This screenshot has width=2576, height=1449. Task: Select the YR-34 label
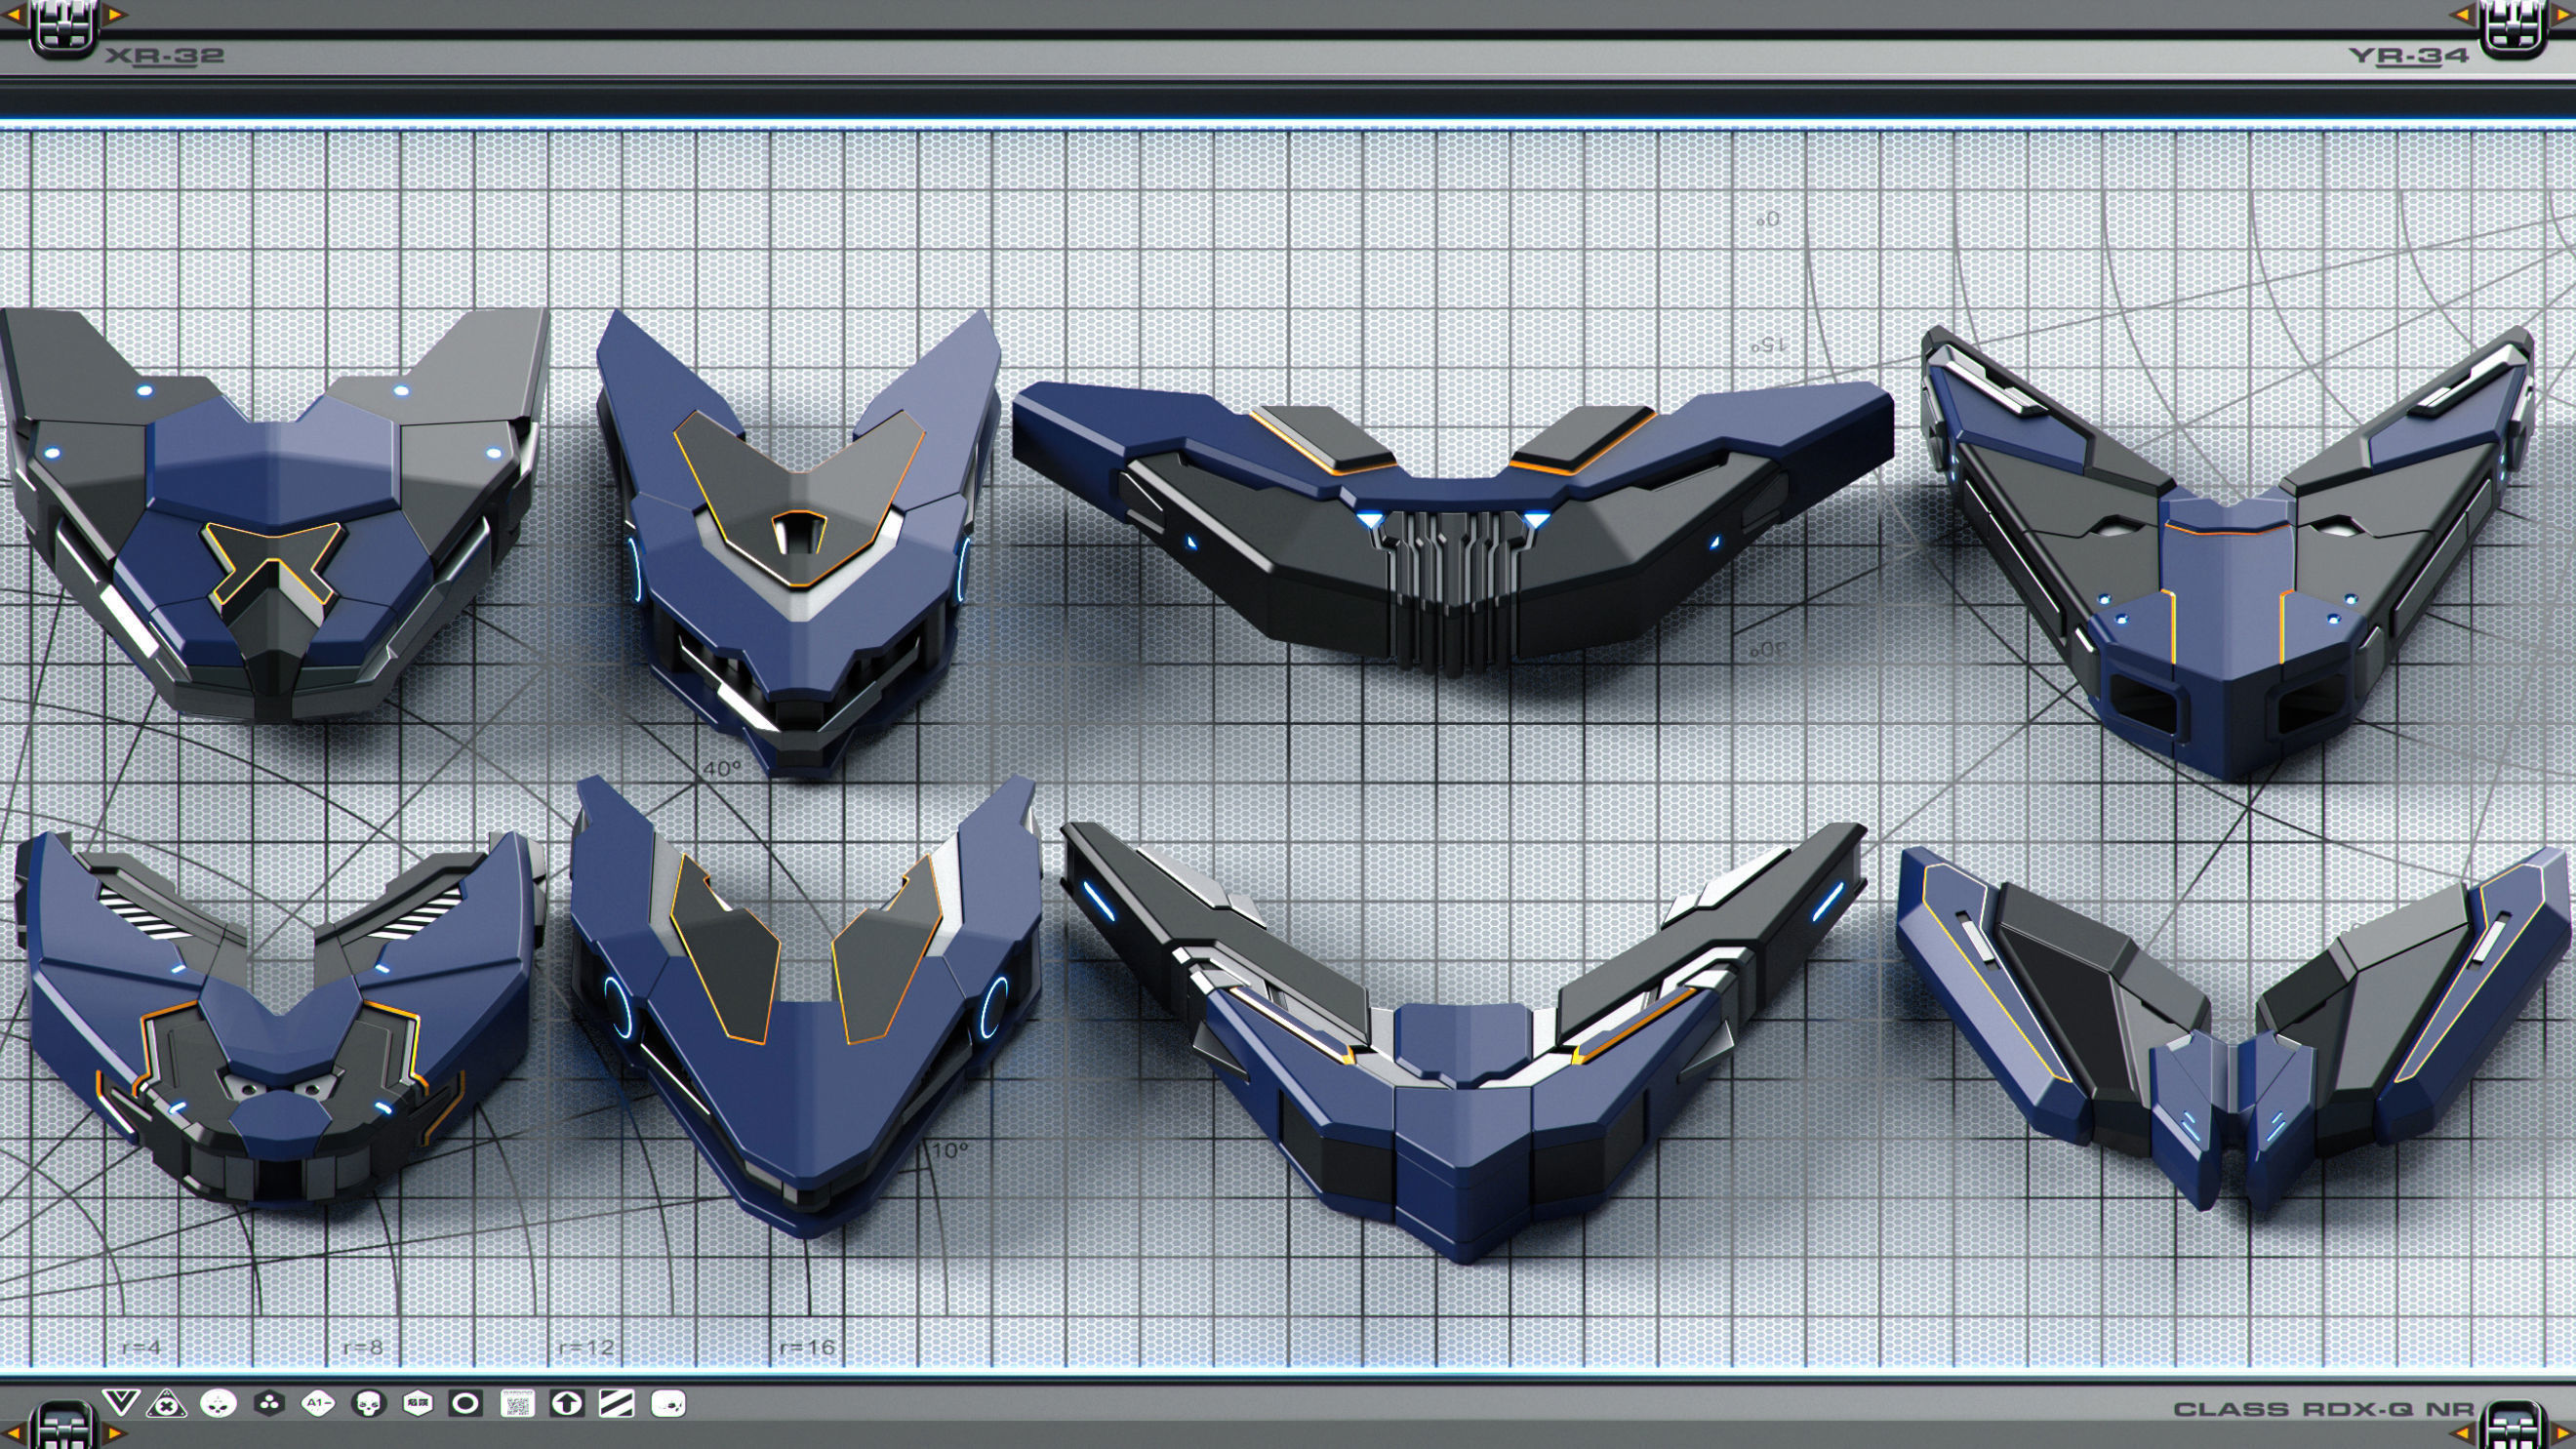click(x=2408, y=55)
